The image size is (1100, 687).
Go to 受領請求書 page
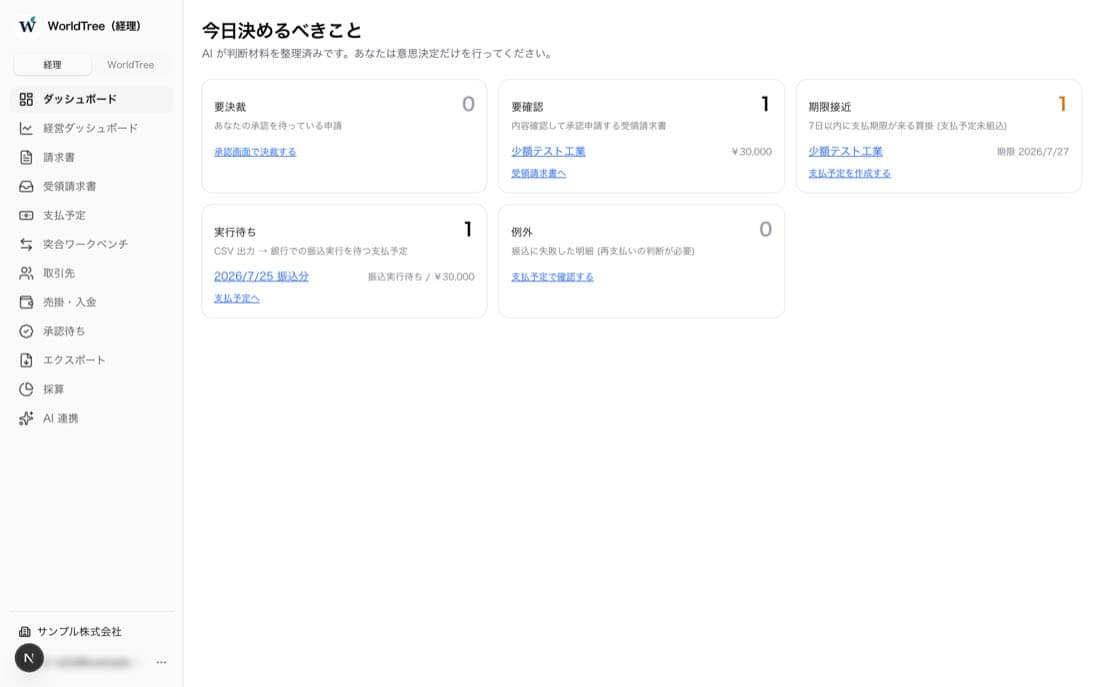tap(92, 186)
